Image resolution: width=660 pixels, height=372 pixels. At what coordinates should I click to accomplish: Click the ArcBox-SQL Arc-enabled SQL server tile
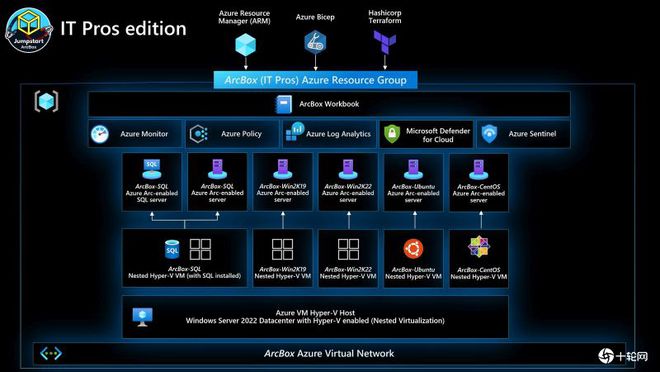point(152,182)
